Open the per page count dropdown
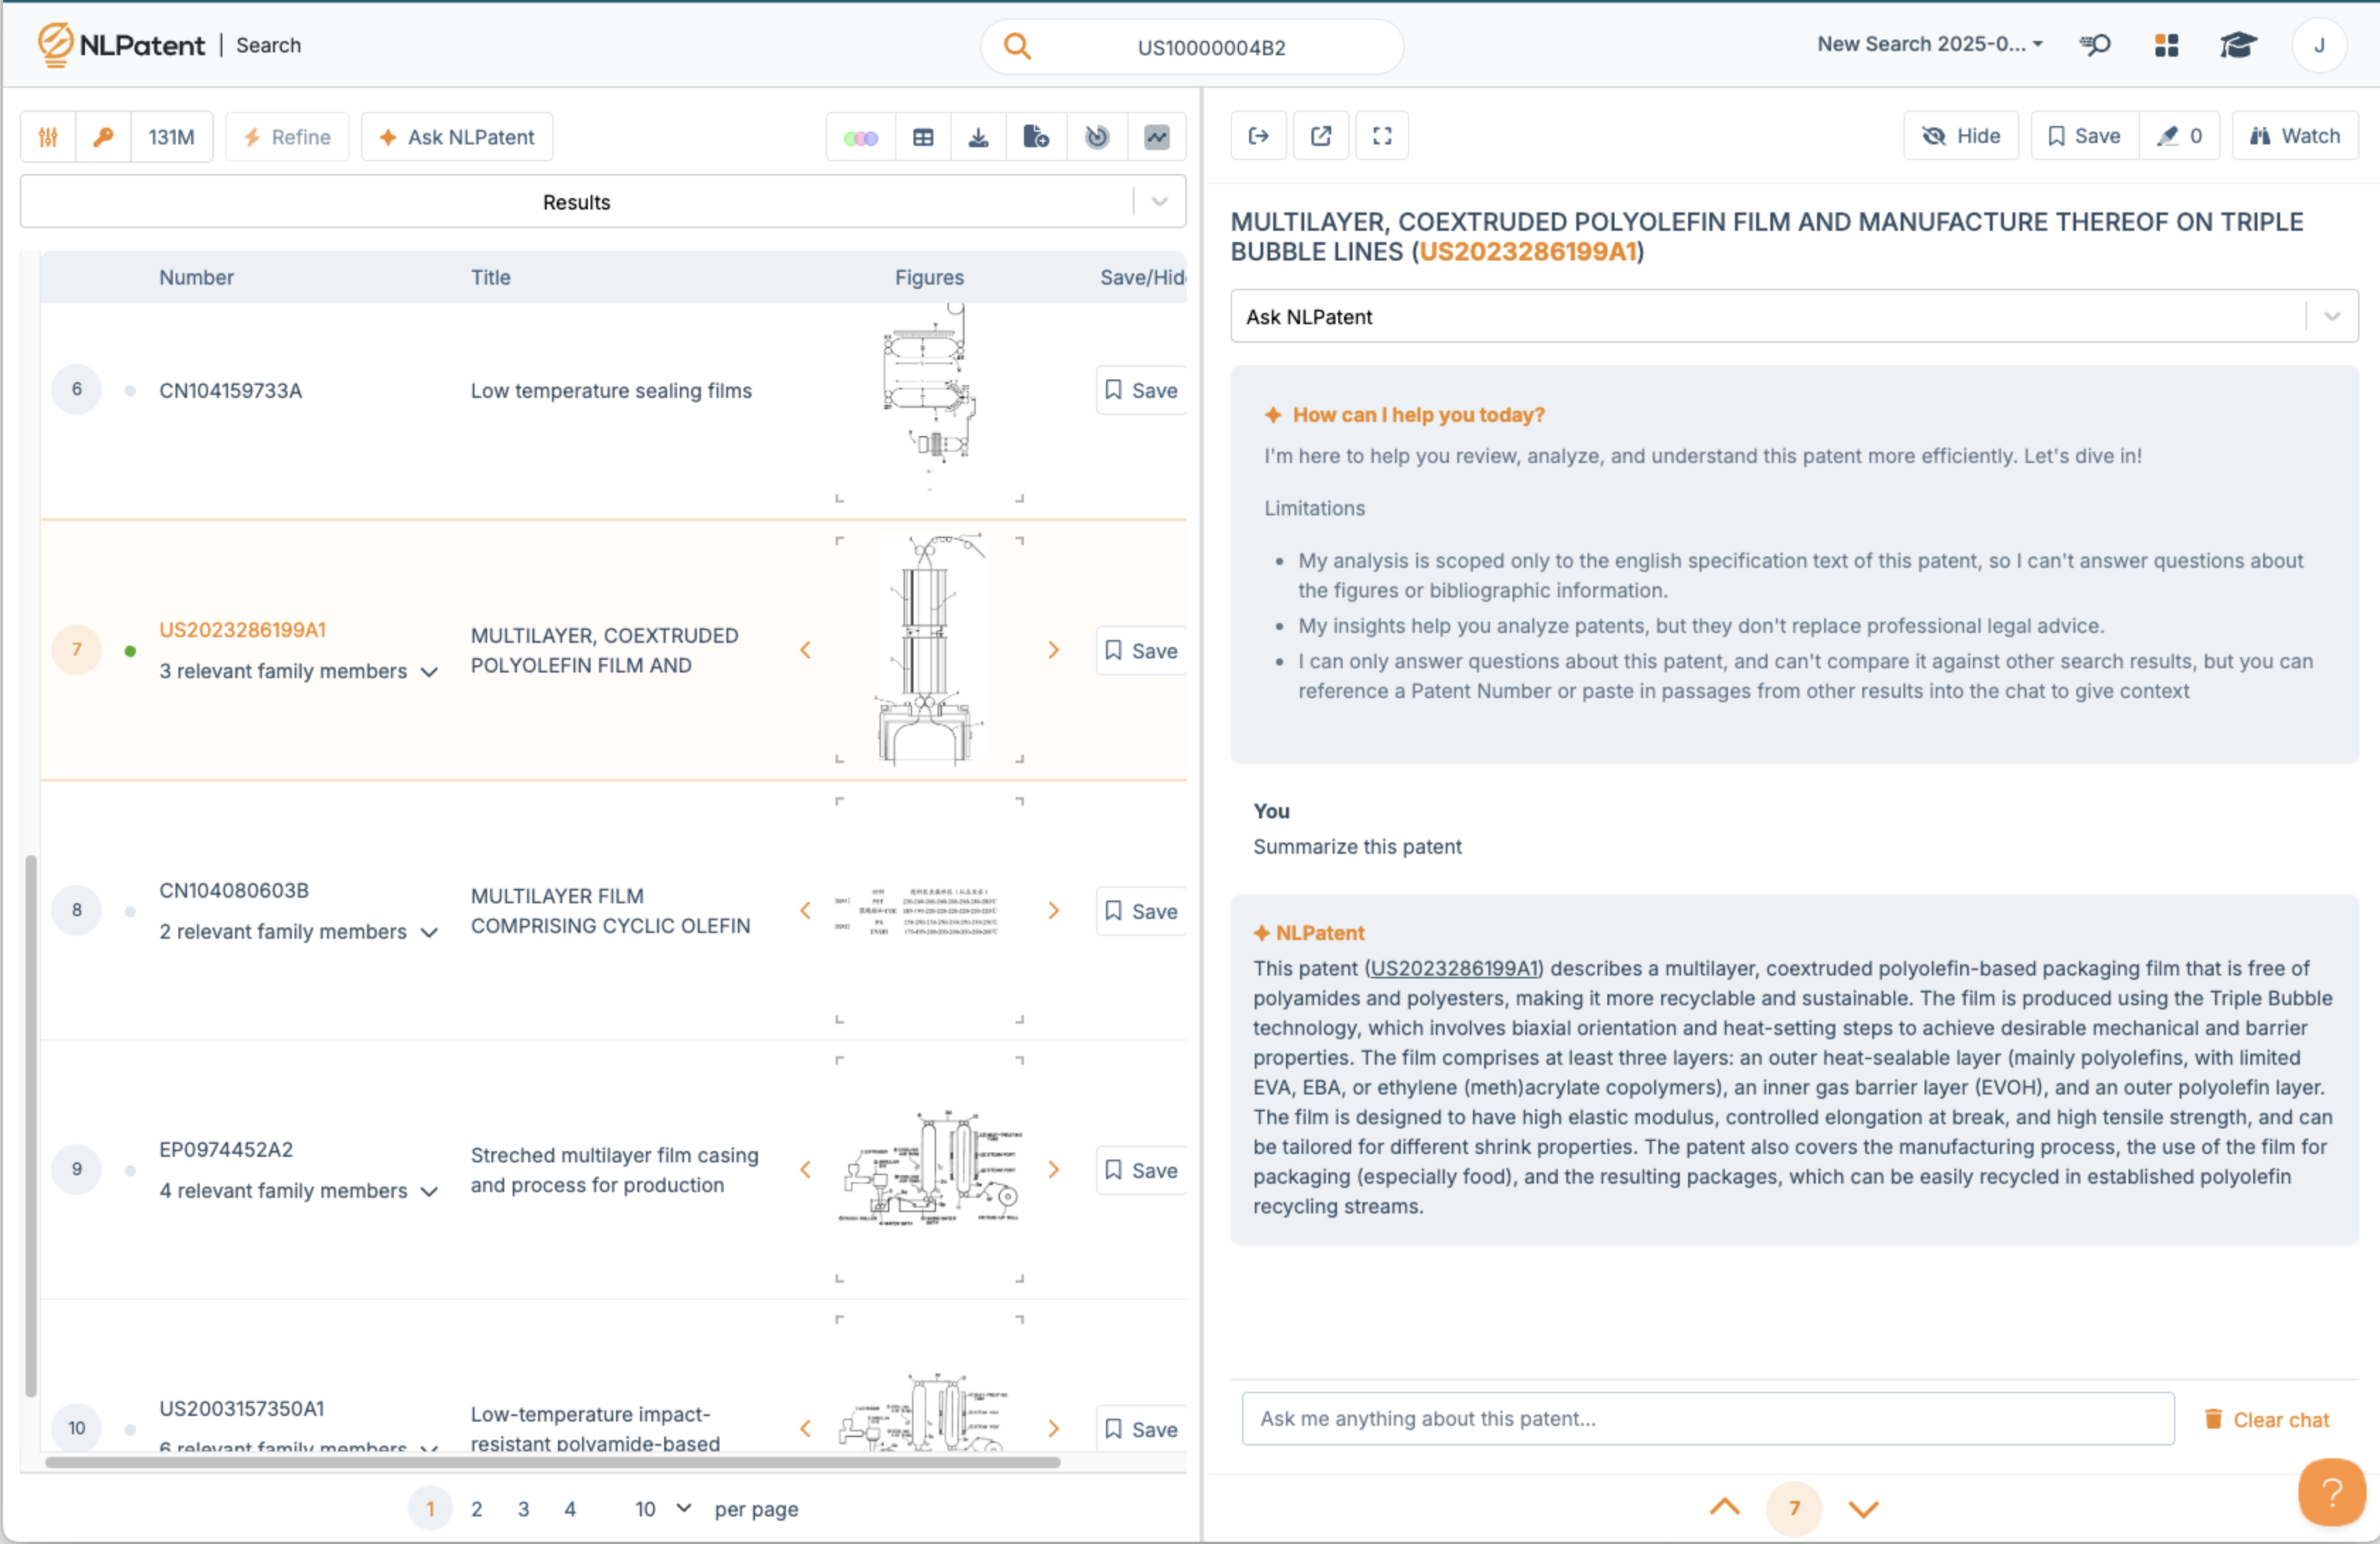Image resolution: width=2380 pixels, height=1544 pixels. click(x=662, y=1508)
